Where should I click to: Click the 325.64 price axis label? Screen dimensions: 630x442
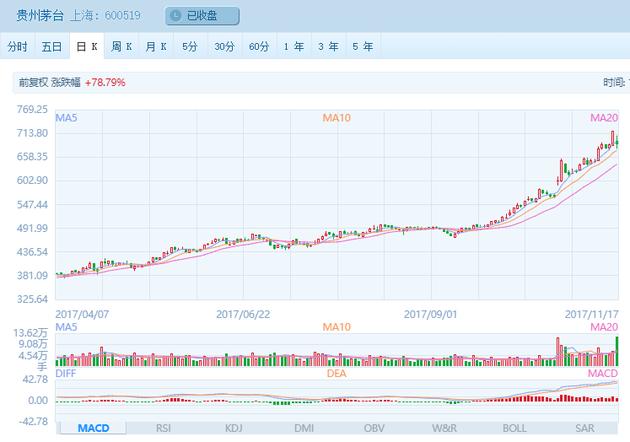click(32, 299)
